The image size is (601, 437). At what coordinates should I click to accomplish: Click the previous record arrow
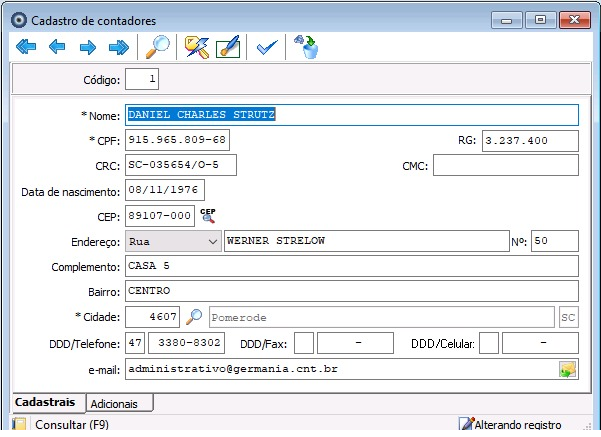(x=57, y=47)
